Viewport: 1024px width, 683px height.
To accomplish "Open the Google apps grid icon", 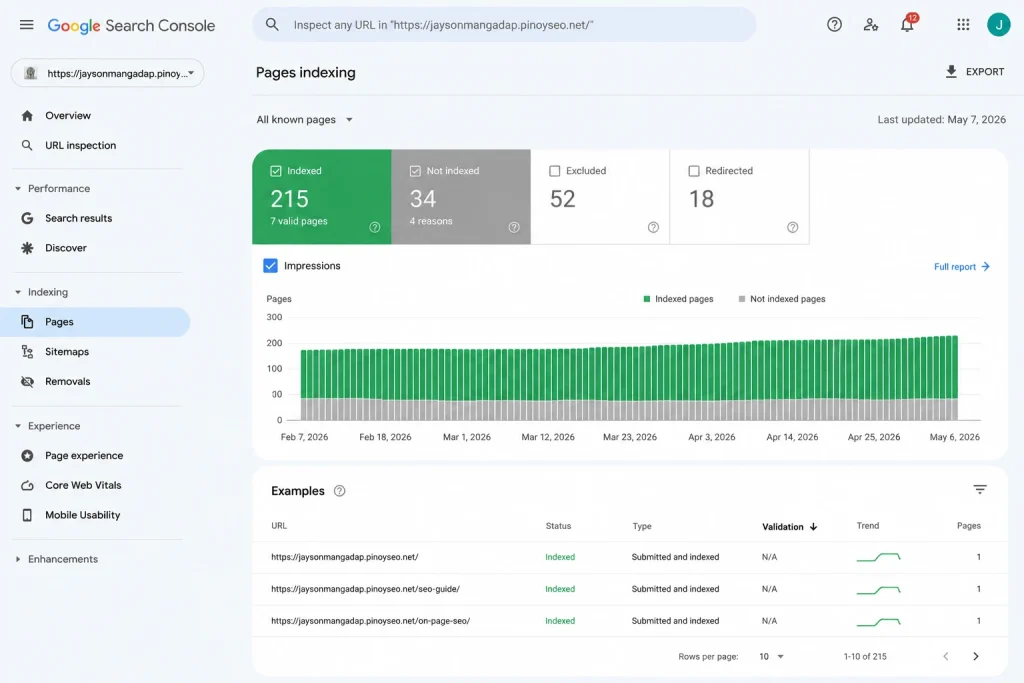I will (x=963, y=25).
